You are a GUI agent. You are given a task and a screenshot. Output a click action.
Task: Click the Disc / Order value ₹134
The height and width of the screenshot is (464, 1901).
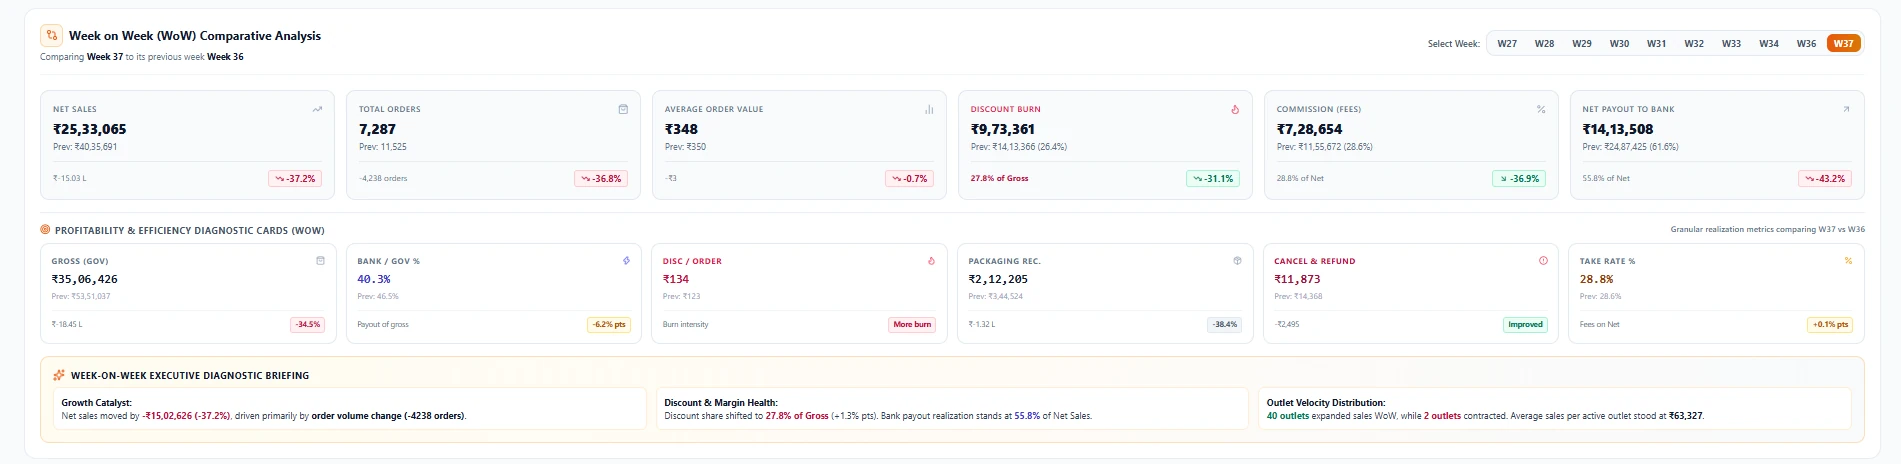[676, 279]
